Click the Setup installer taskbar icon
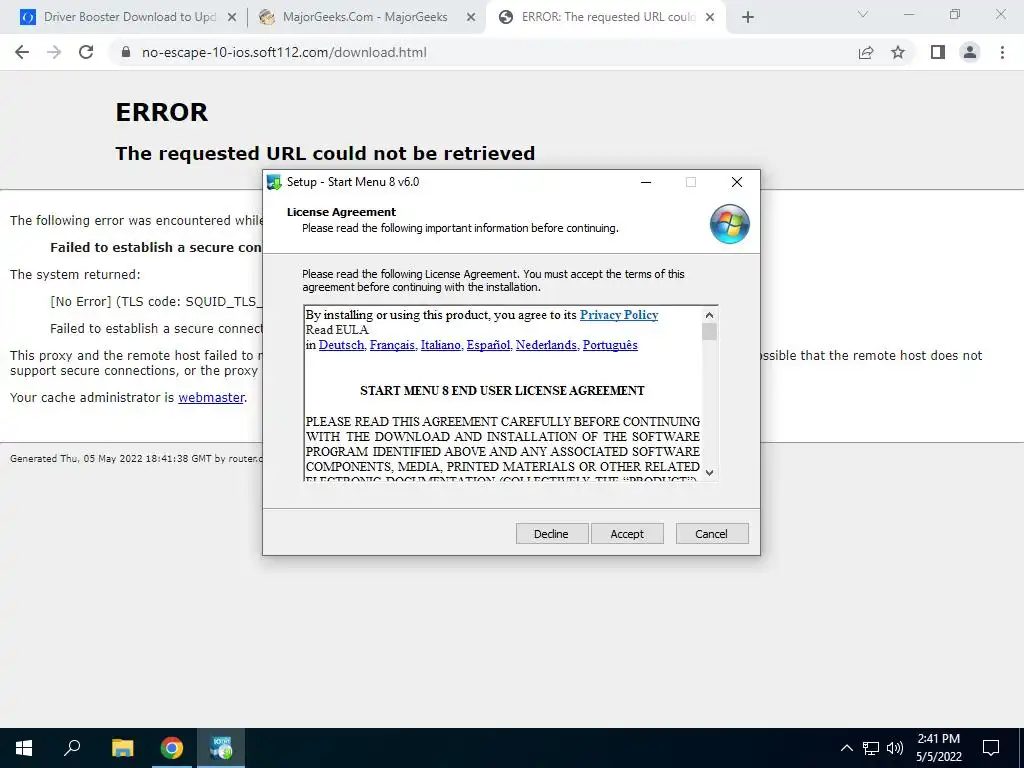Screen dimensions: 1024x768 click(221, 748)
